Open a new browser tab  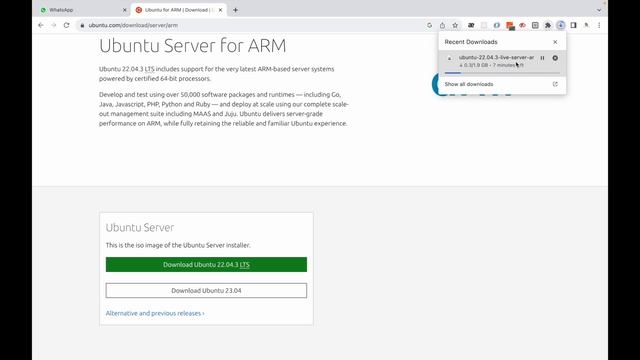coord(236,10)
